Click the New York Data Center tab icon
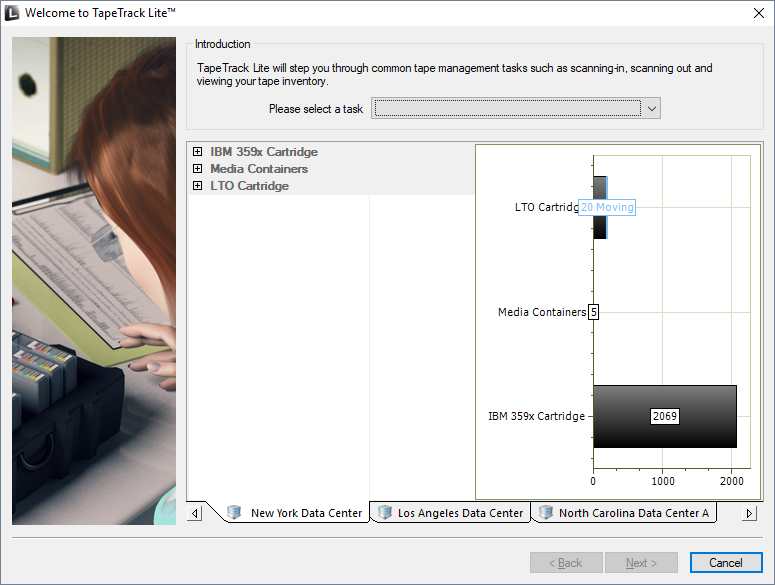The image size is (775, 585). coord(234,512)
